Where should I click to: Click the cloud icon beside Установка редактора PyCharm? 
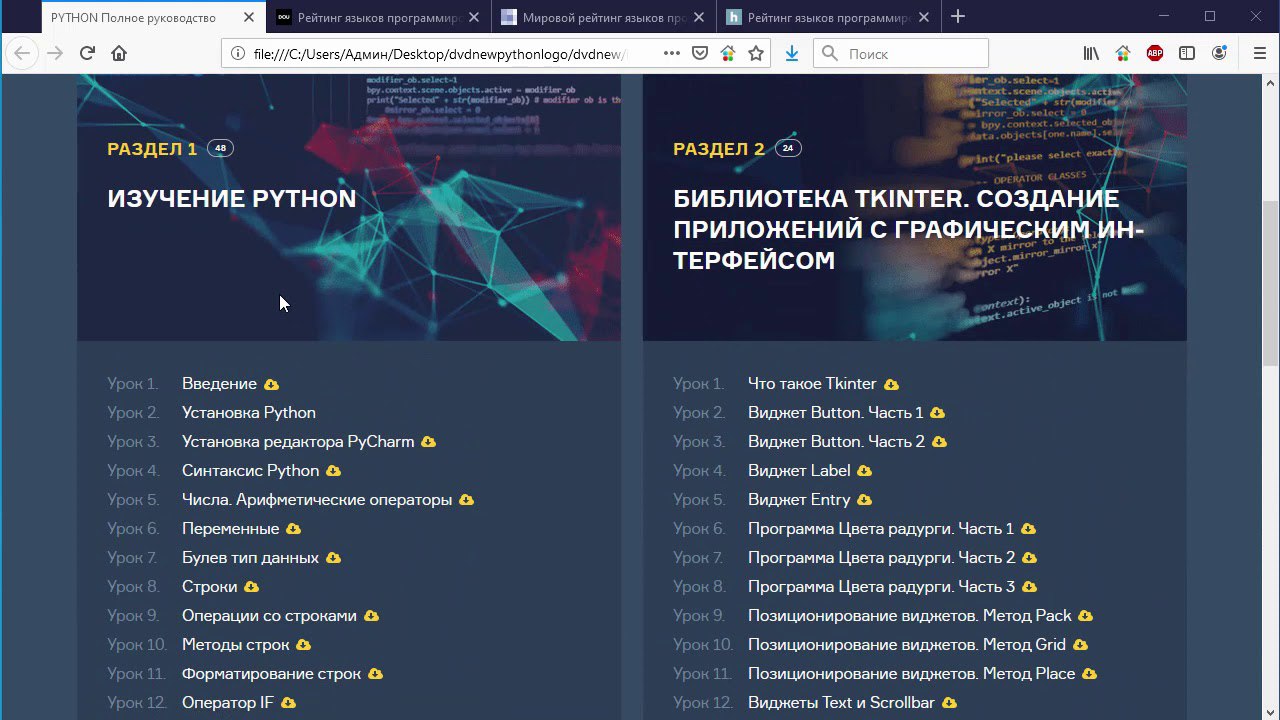click(x=428, y=442)
